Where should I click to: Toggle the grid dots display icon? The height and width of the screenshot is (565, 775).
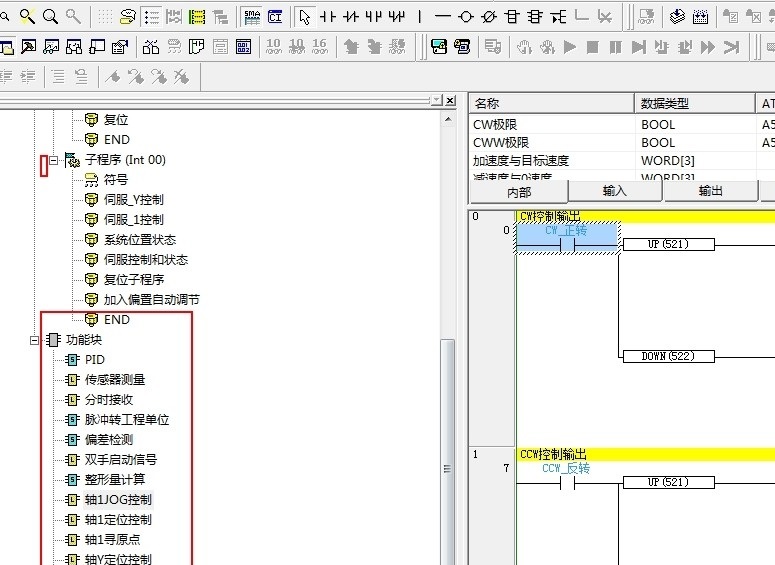pyautogui.click(x=105, y=17)
